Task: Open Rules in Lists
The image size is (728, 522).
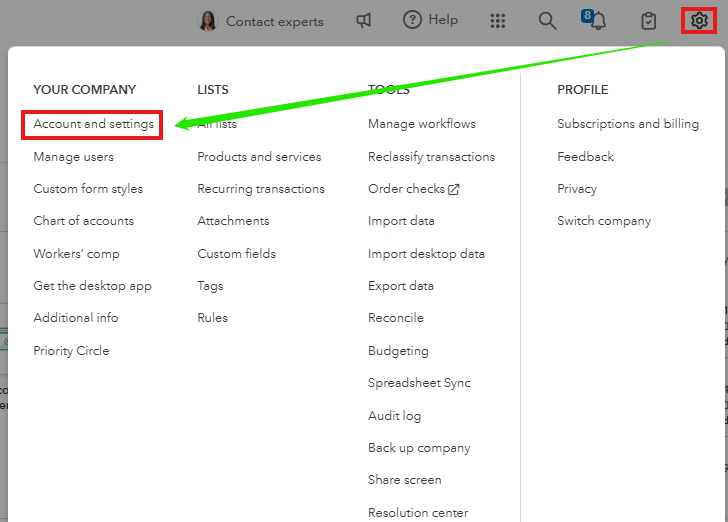Action: 213,318
